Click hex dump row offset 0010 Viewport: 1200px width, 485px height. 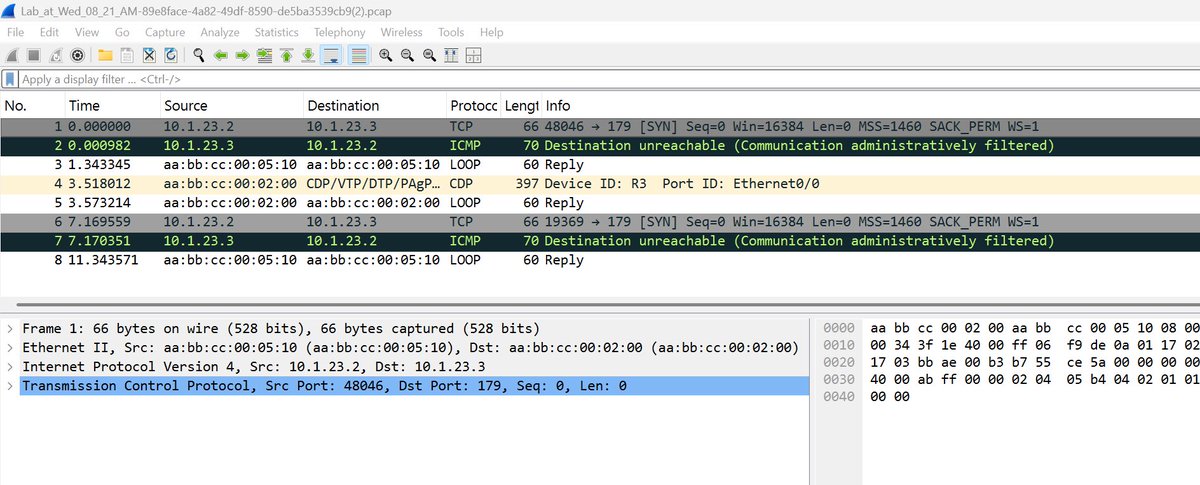pyautogui.click(x=1010, y=346)
